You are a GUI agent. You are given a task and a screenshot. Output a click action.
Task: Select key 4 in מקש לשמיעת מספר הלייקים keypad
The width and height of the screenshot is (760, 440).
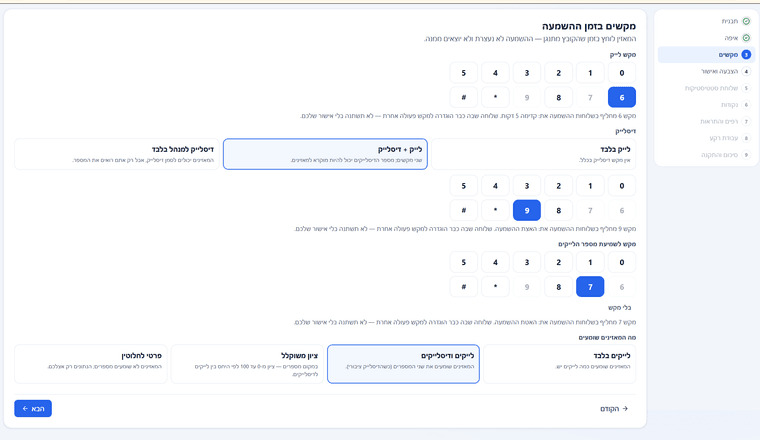coord(495,262)
